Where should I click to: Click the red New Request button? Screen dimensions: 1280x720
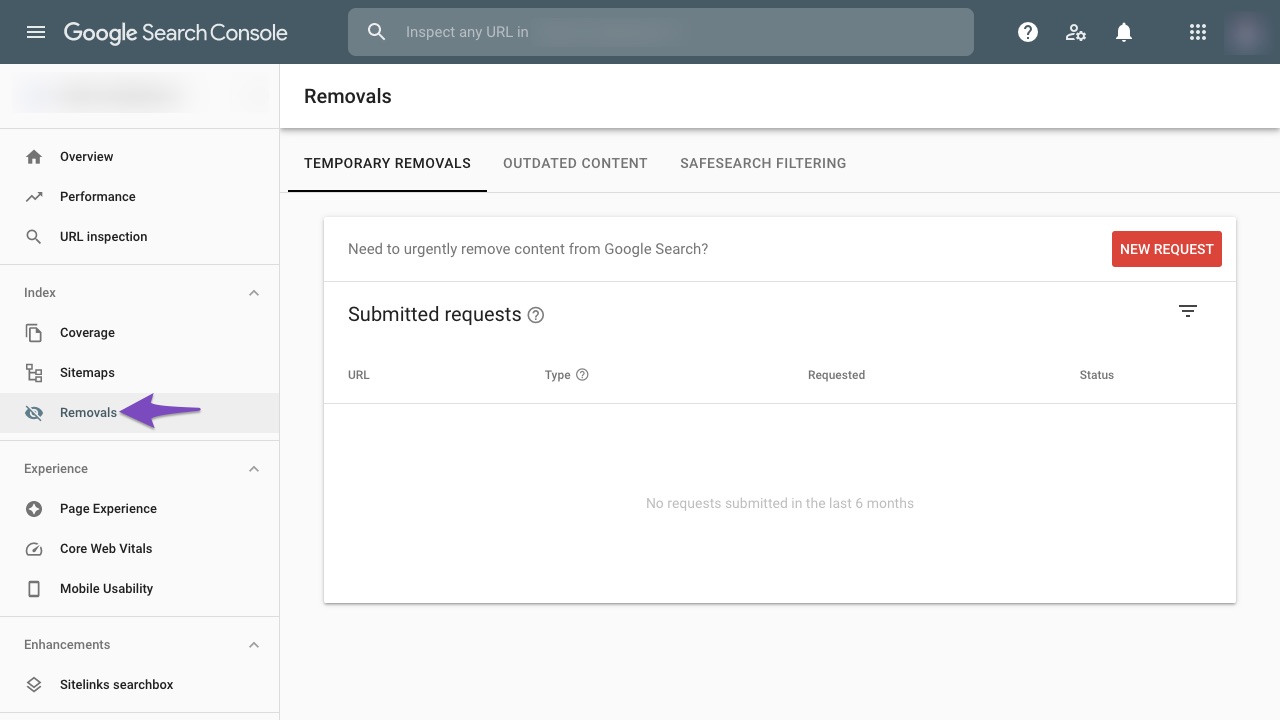[x=1167, y=249]
